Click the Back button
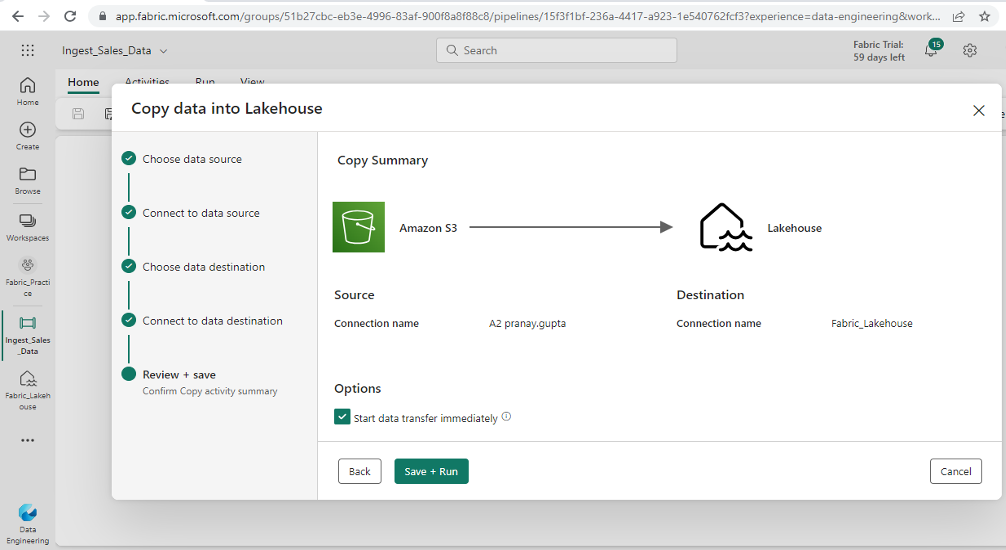This screenshot has width=1006, height=550. point(359,471)
